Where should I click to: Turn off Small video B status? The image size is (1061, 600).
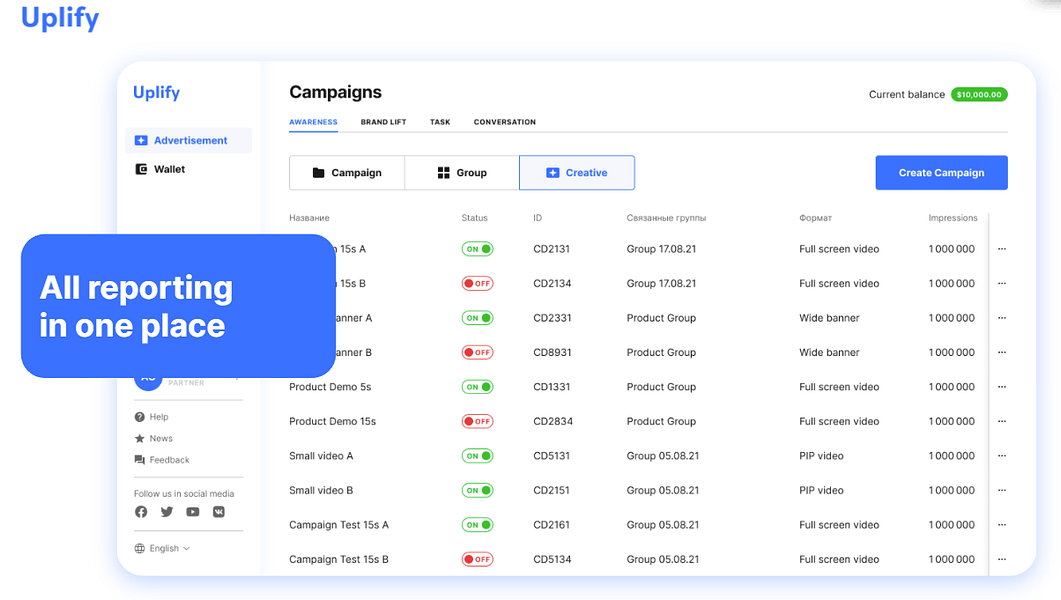coord(477,490)
